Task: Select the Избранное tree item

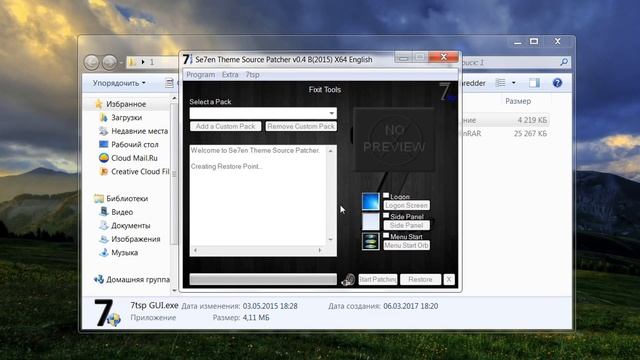Action: (126, 104)
